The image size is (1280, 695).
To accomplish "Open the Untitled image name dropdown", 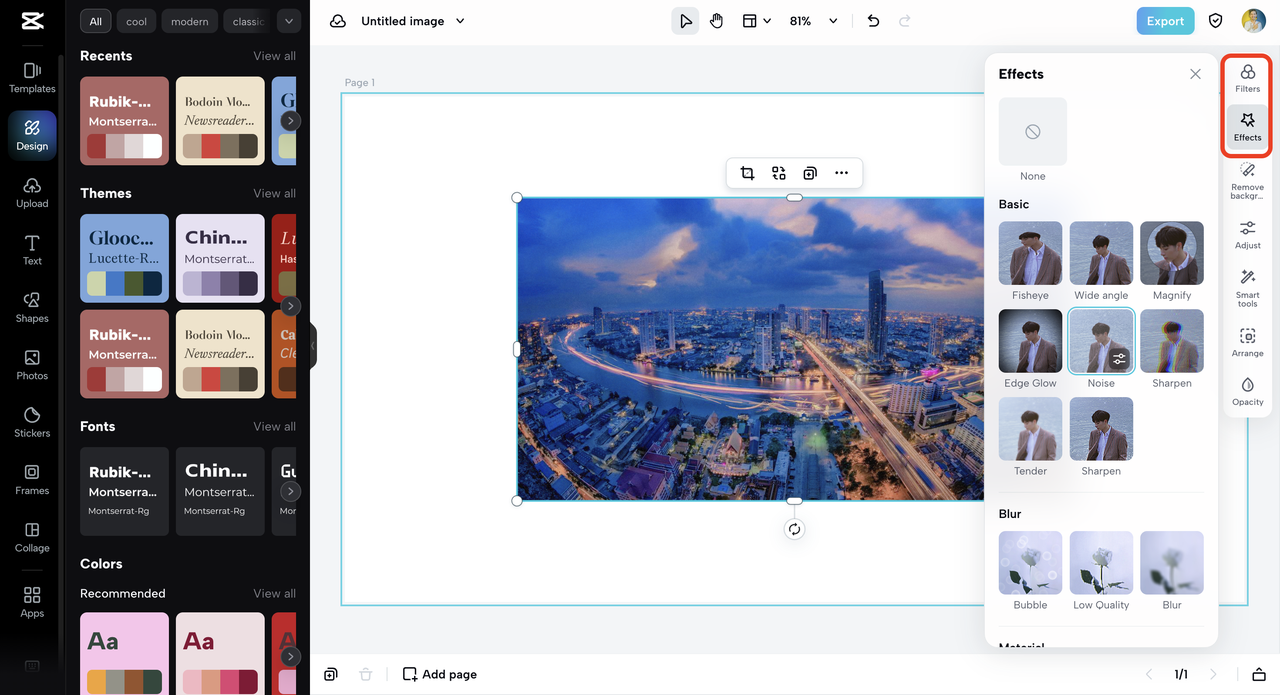I will tap(413, 21).
